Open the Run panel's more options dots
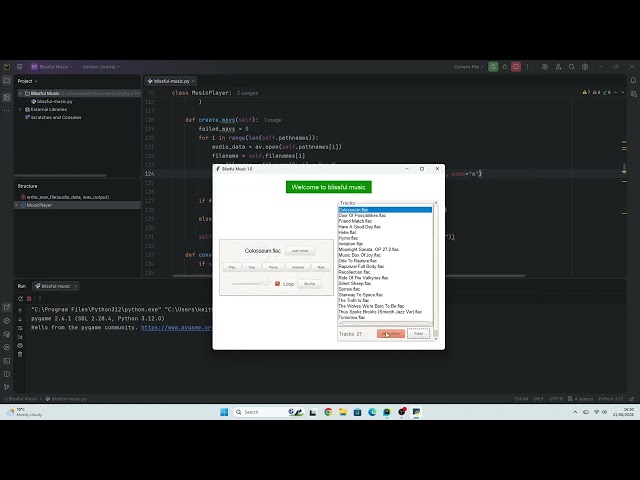 click(40, 299)
